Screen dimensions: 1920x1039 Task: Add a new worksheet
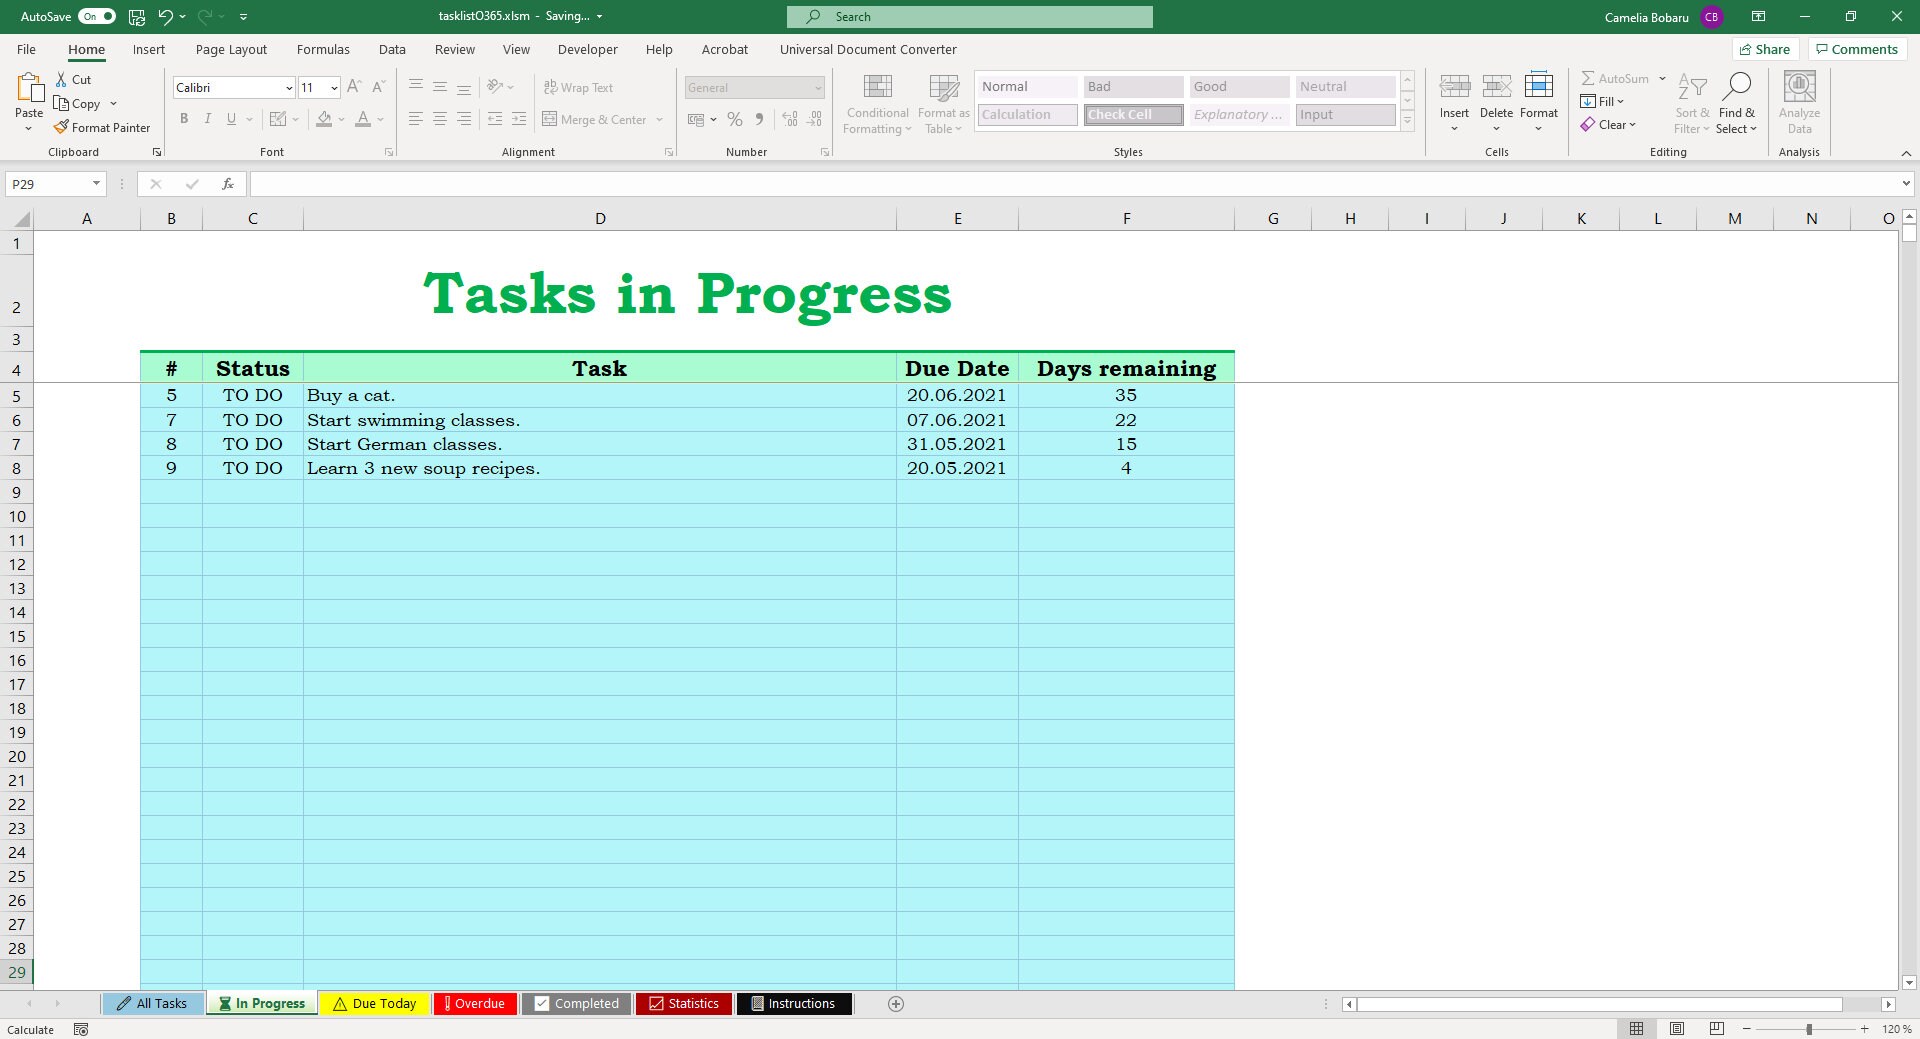pyautogui.click(x=896, y=1004)
